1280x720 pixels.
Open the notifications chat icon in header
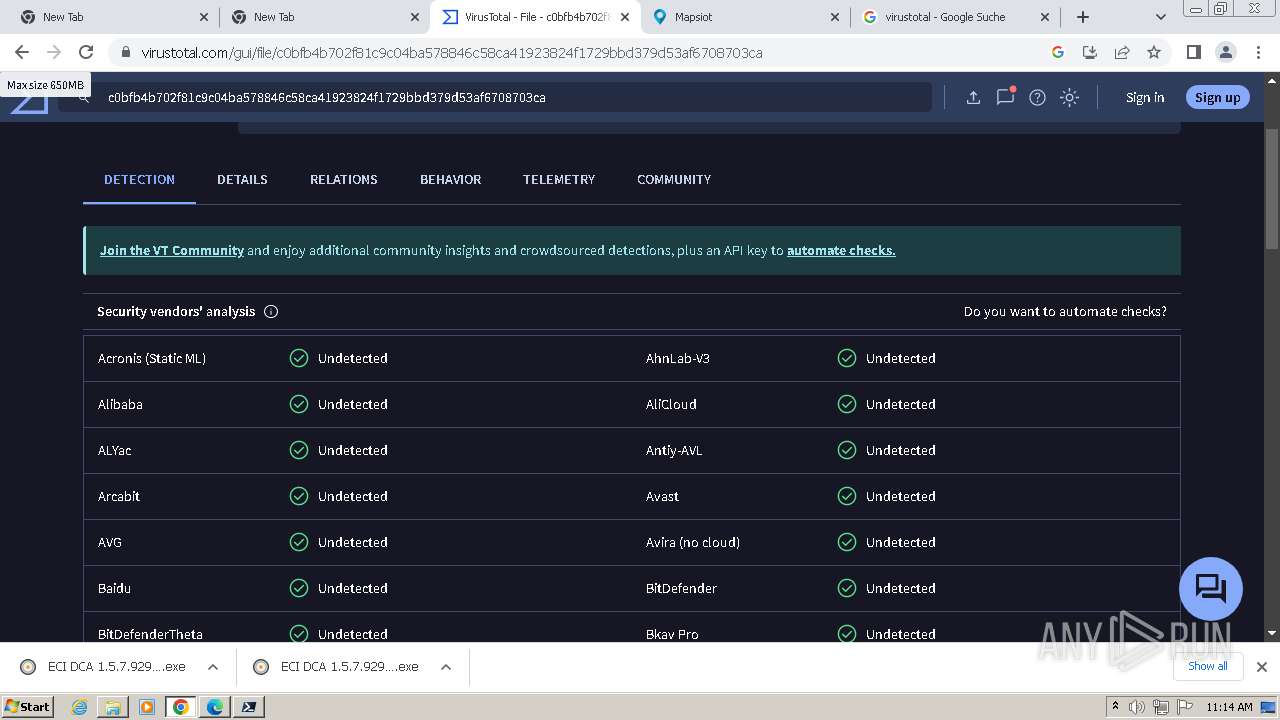coord(1005,97)
